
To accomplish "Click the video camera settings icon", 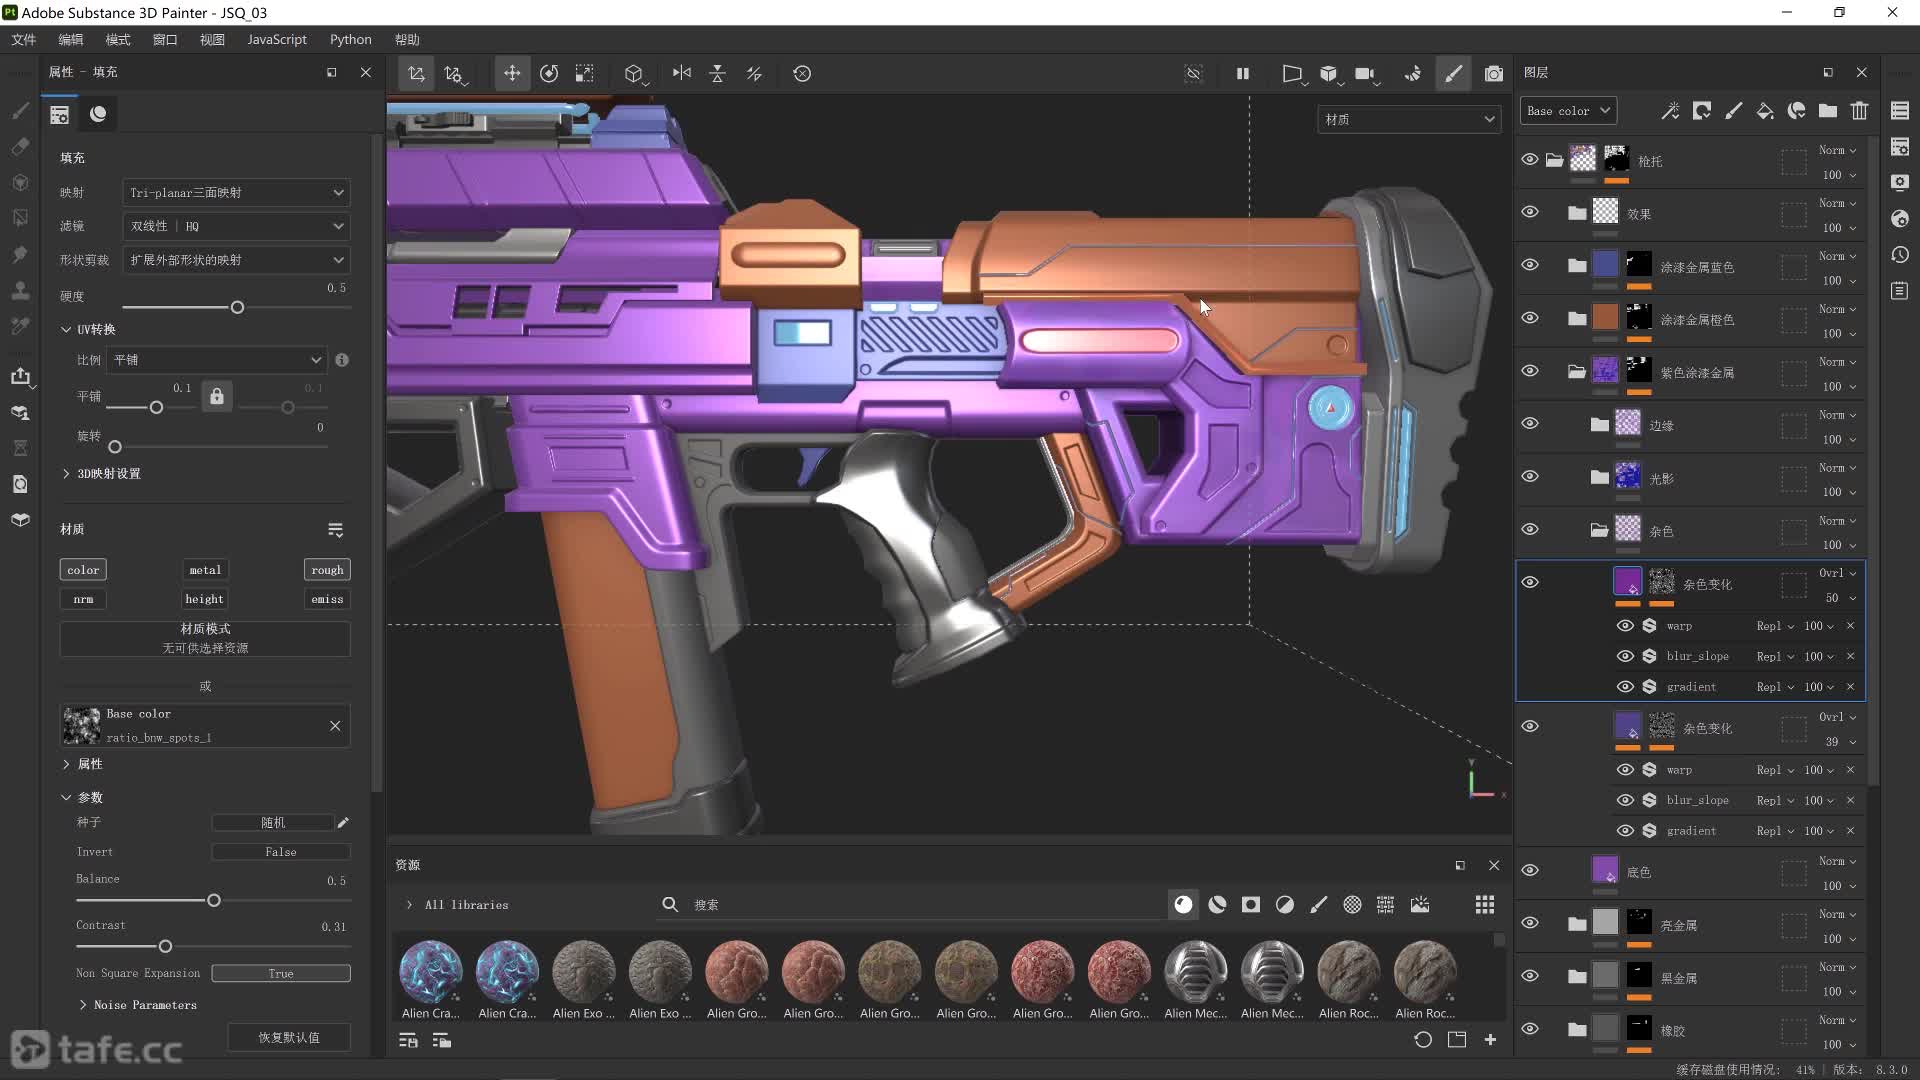I will pyautogui.click(x=1364, y=73).
